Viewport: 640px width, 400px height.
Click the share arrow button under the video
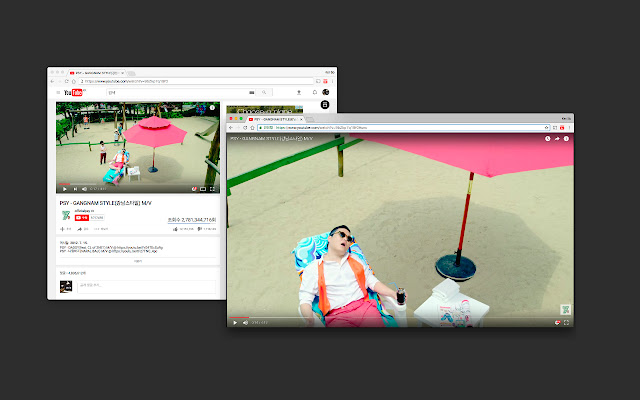click(x=83, y=229)
